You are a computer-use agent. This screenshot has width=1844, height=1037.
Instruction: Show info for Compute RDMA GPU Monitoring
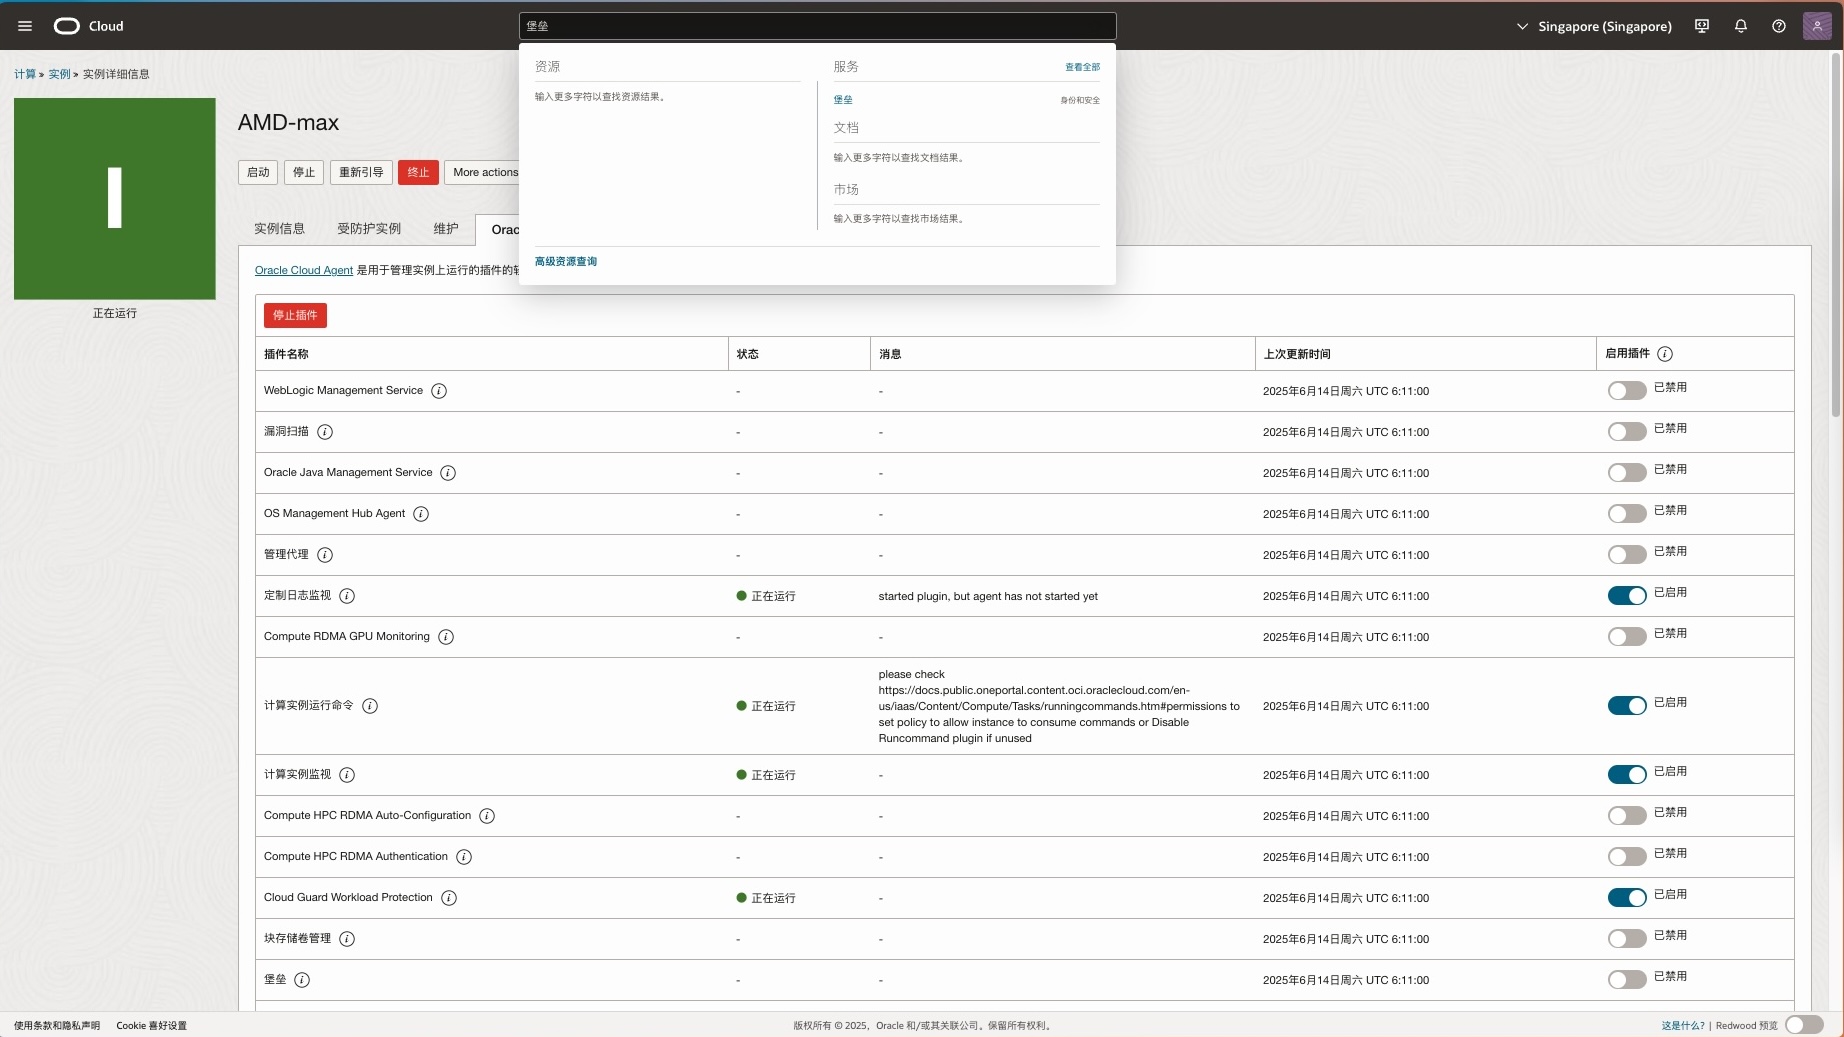click(x=446, y=637)
